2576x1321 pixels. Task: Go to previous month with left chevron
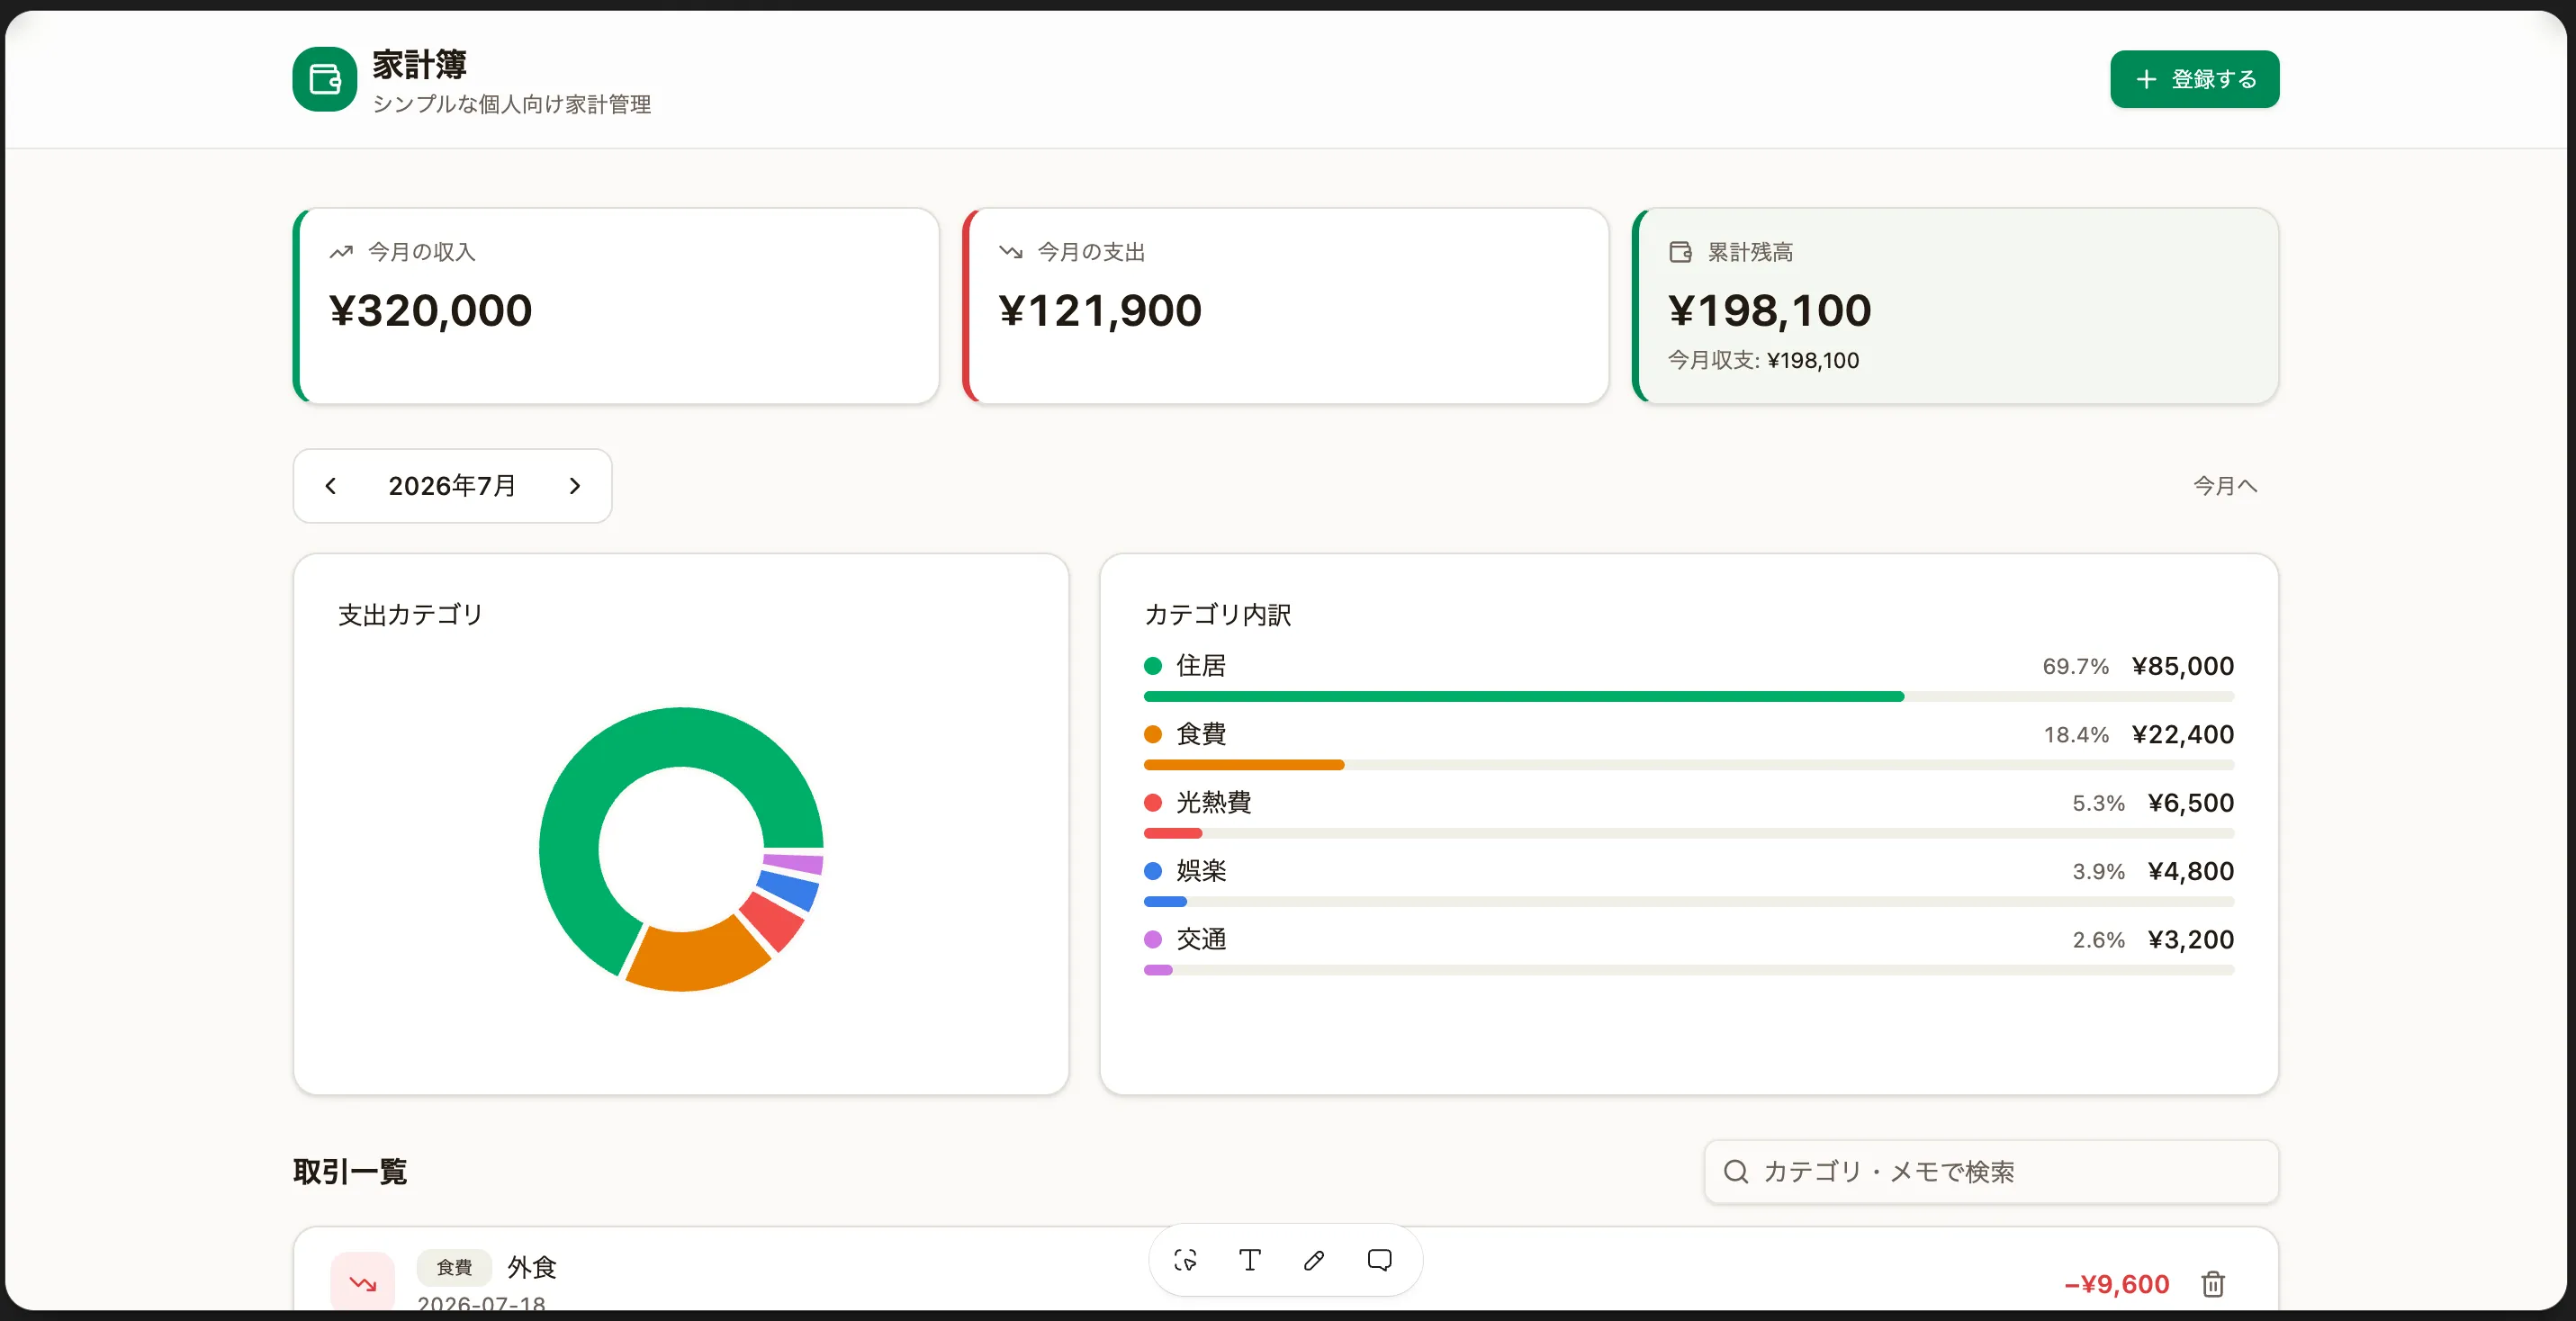[331, 486]
